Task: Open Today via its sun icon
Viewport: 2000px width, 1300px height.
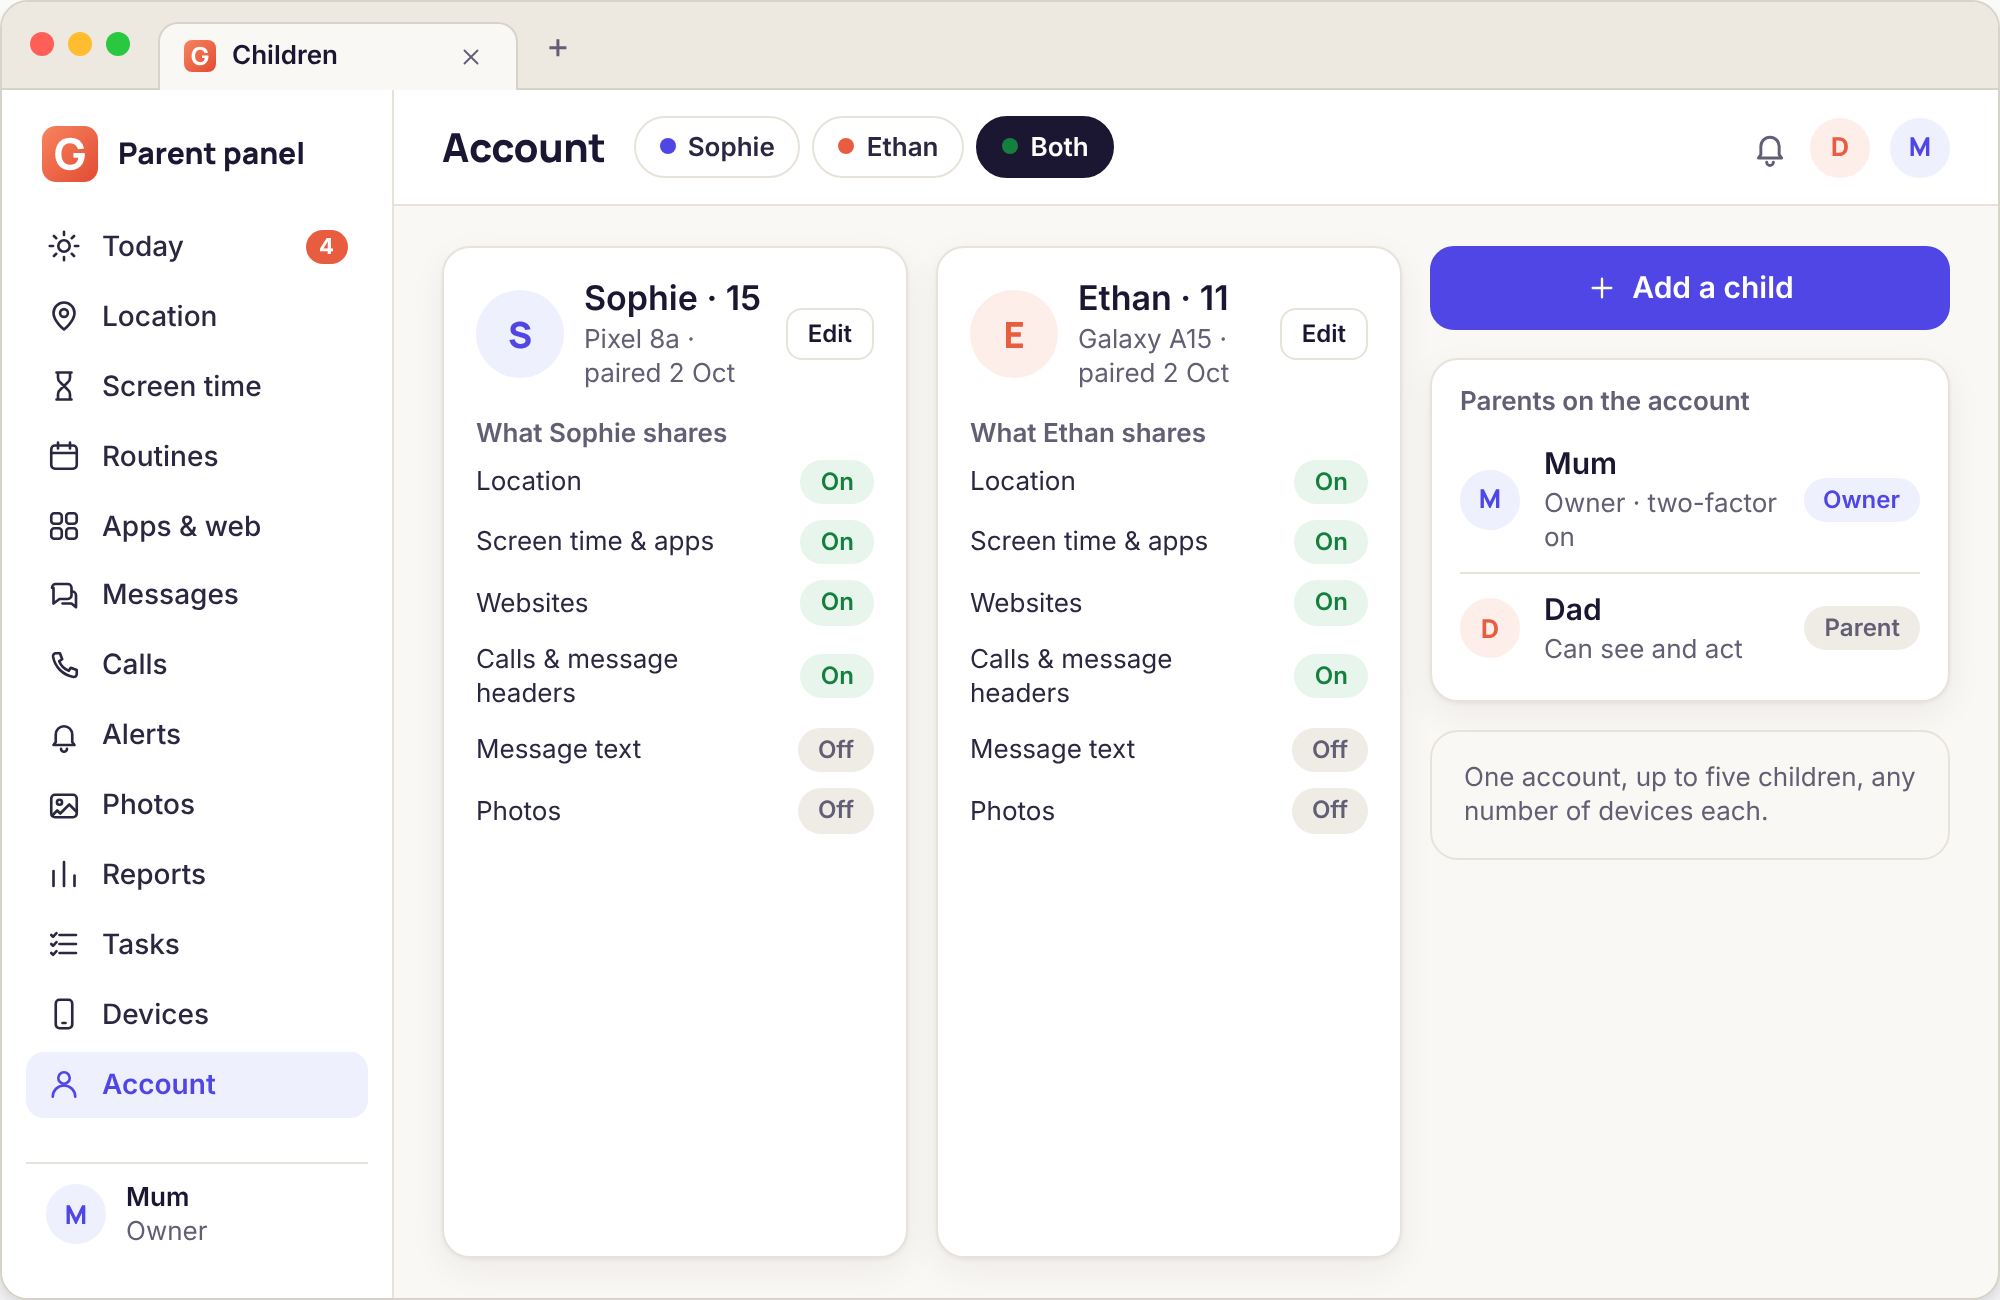Action: click(x=64, y=246)
